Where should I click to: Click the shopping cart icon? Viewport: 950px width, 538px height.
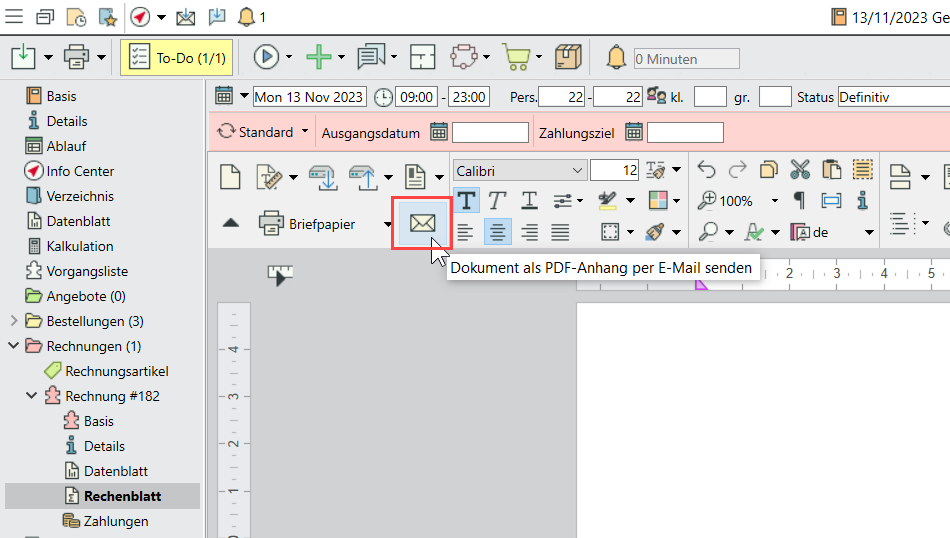(x=516, y=58)
